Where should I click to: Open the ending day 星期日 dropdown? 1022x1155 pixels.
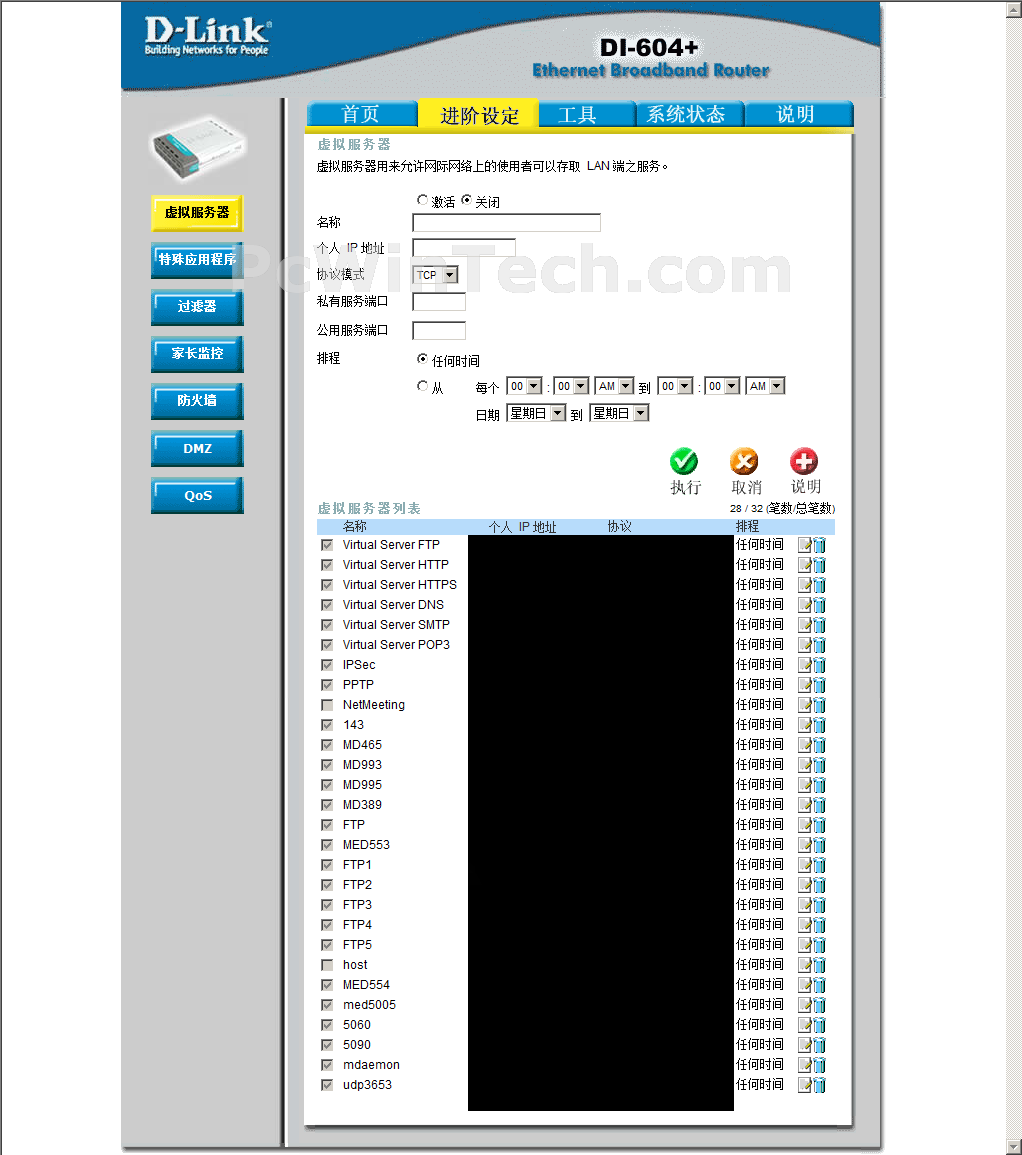click(x=620, y=413)
